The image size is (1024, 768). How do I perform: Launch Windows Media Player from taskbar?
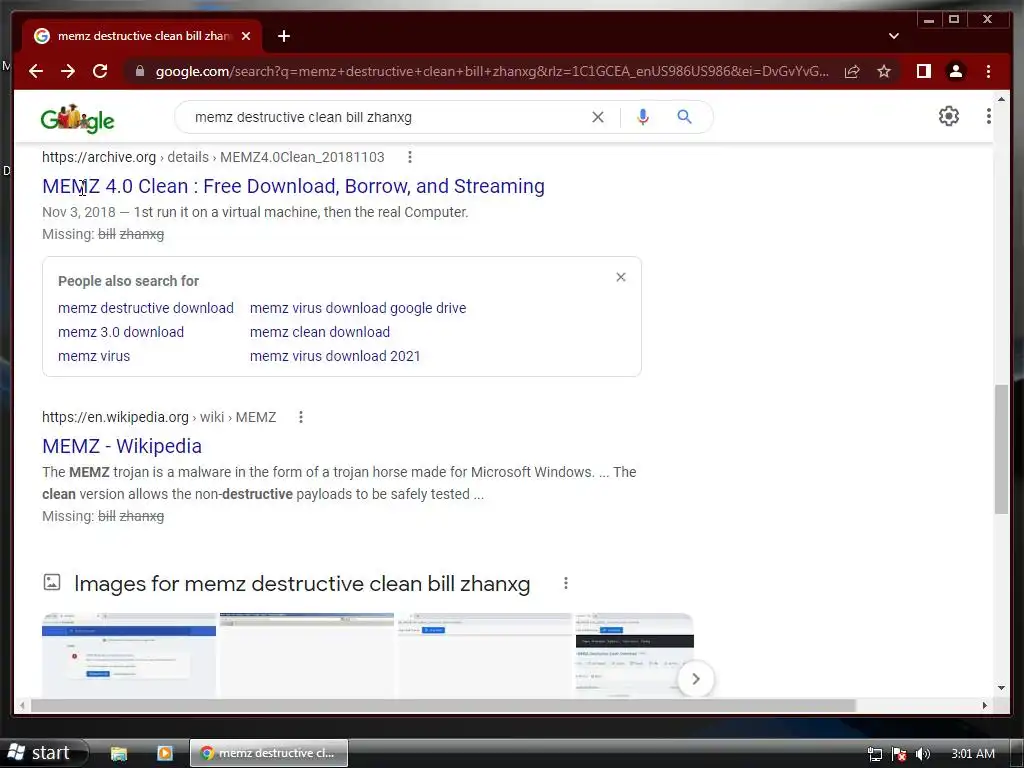(x=165, y=753)
